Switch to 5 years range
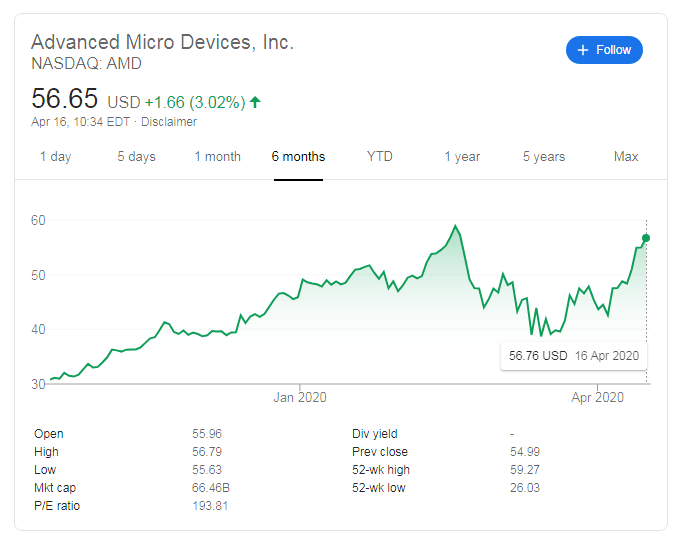 [x=543, y=157]
